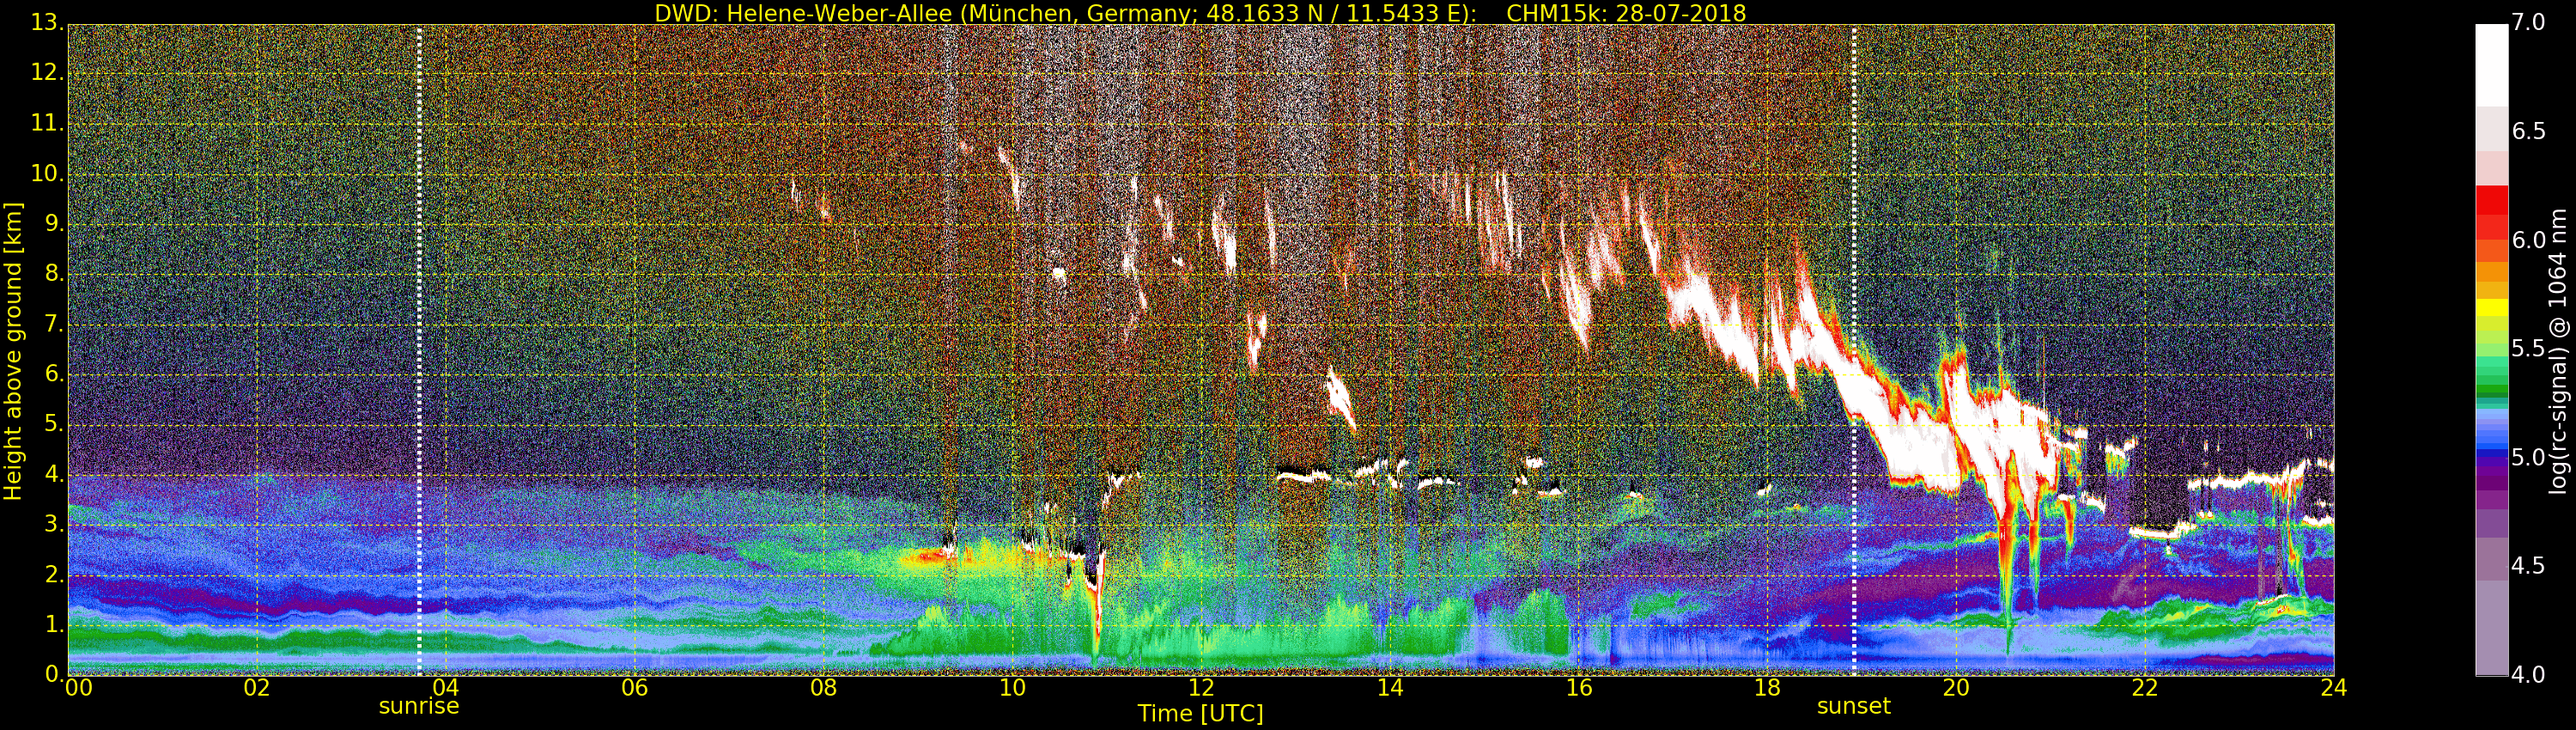Click the colorbar value '6.0'
This screenshot has height=730, width=2576.
tap(2528, 240)
